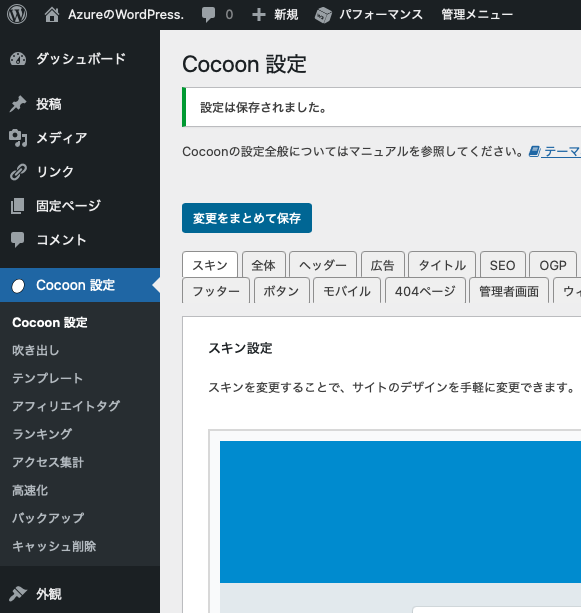Switch to フッター tab
The width and height of the screenshot is (581, 613).
(x=216, y=291)
